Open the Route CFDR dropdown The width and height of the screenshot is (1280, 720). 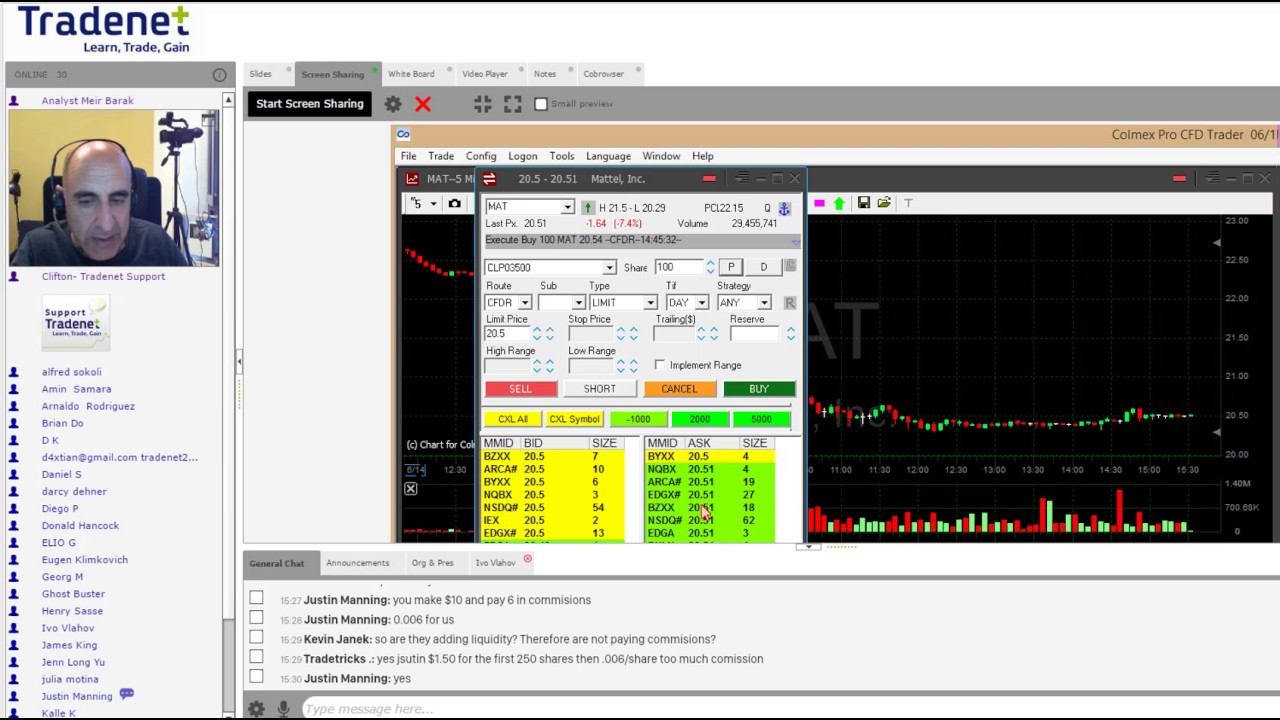tap(524, 303)
